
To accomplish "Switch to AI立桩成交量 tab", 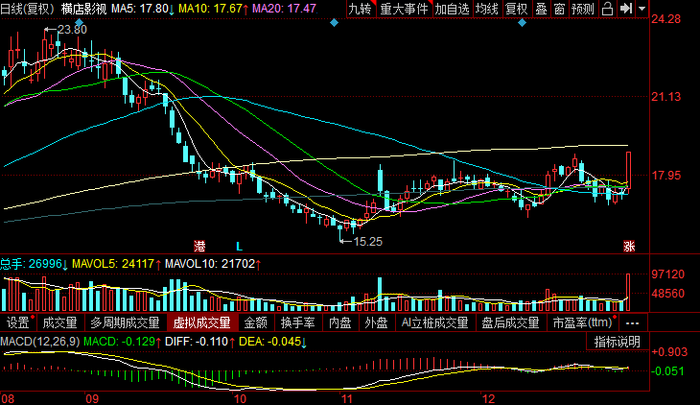I will 434,322.
